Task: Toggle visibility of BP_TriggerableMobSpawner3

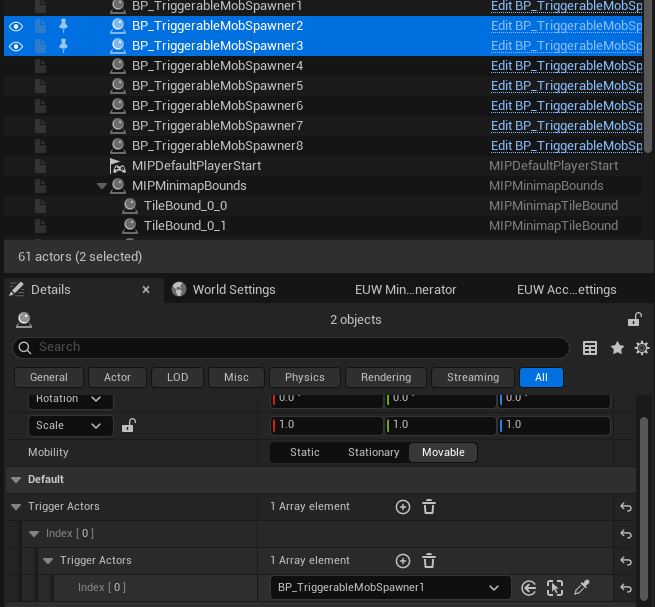Action: point(16,46)
